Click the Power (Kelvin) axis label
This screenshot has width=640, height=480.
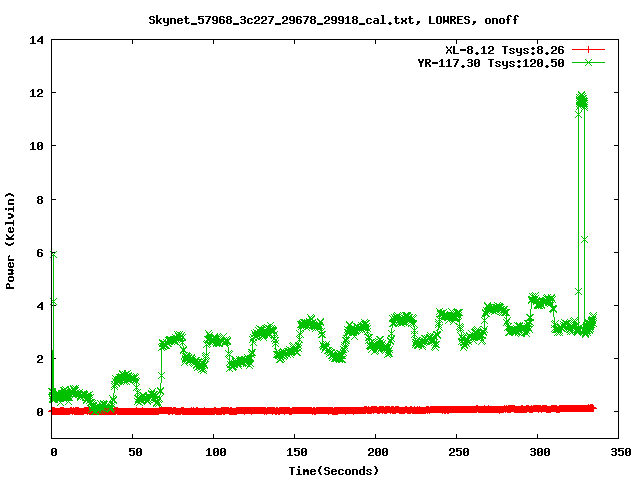click(x=10, y=241)
